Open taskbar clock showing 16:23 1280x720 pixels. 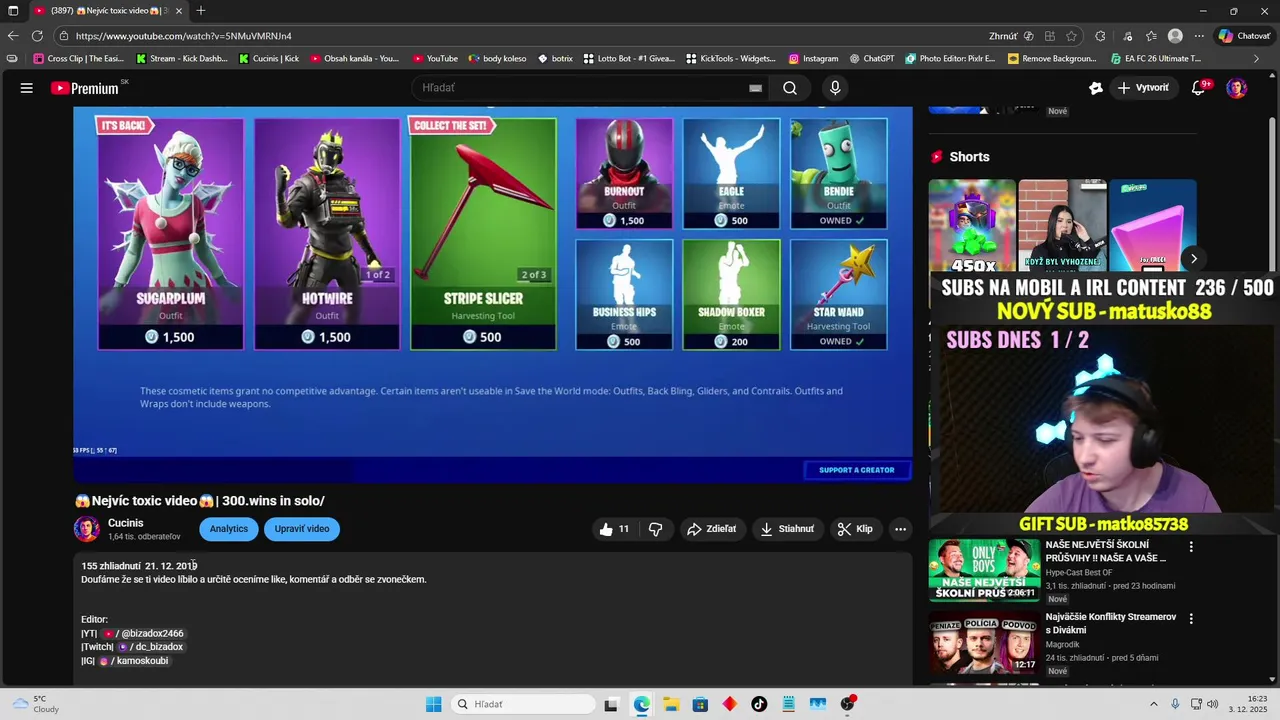[x=1249, y=704]
